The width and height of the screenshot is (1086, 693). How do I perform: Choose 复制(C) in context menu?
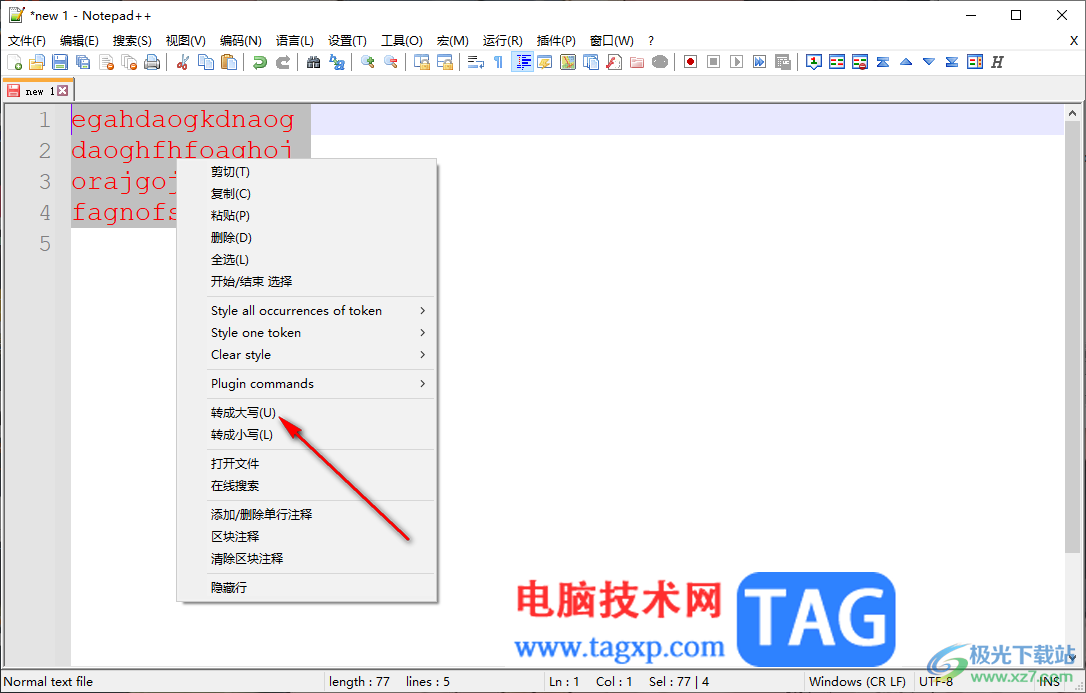coord(307,194)
